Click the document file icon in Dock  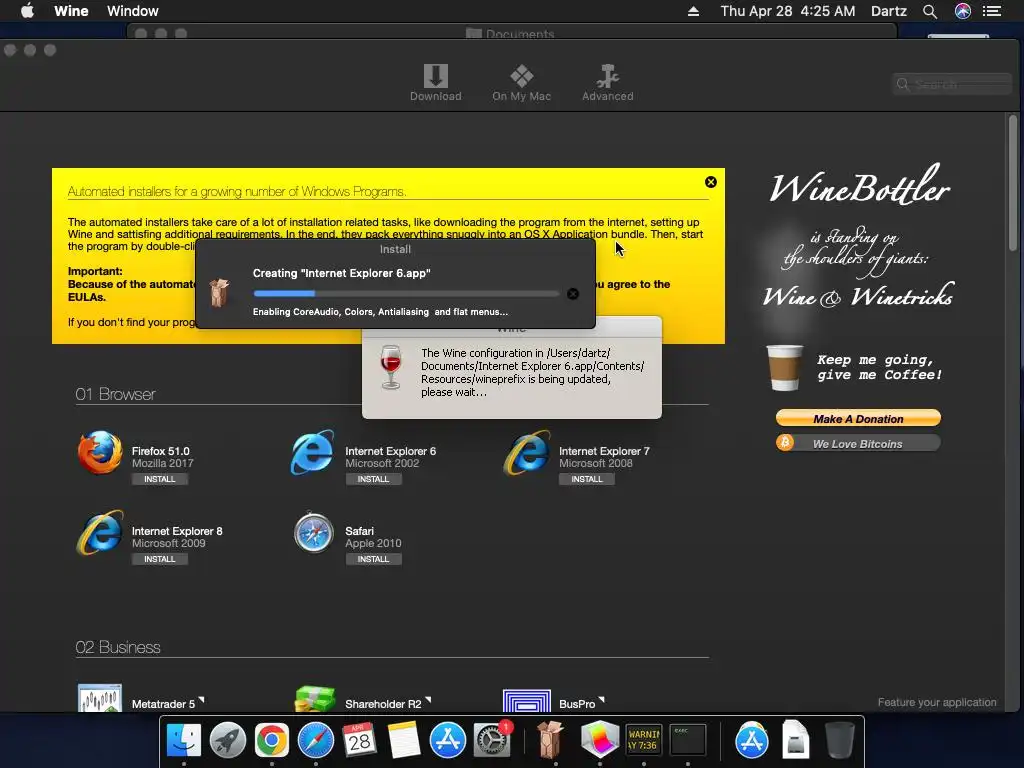click(x=795, y=741)
